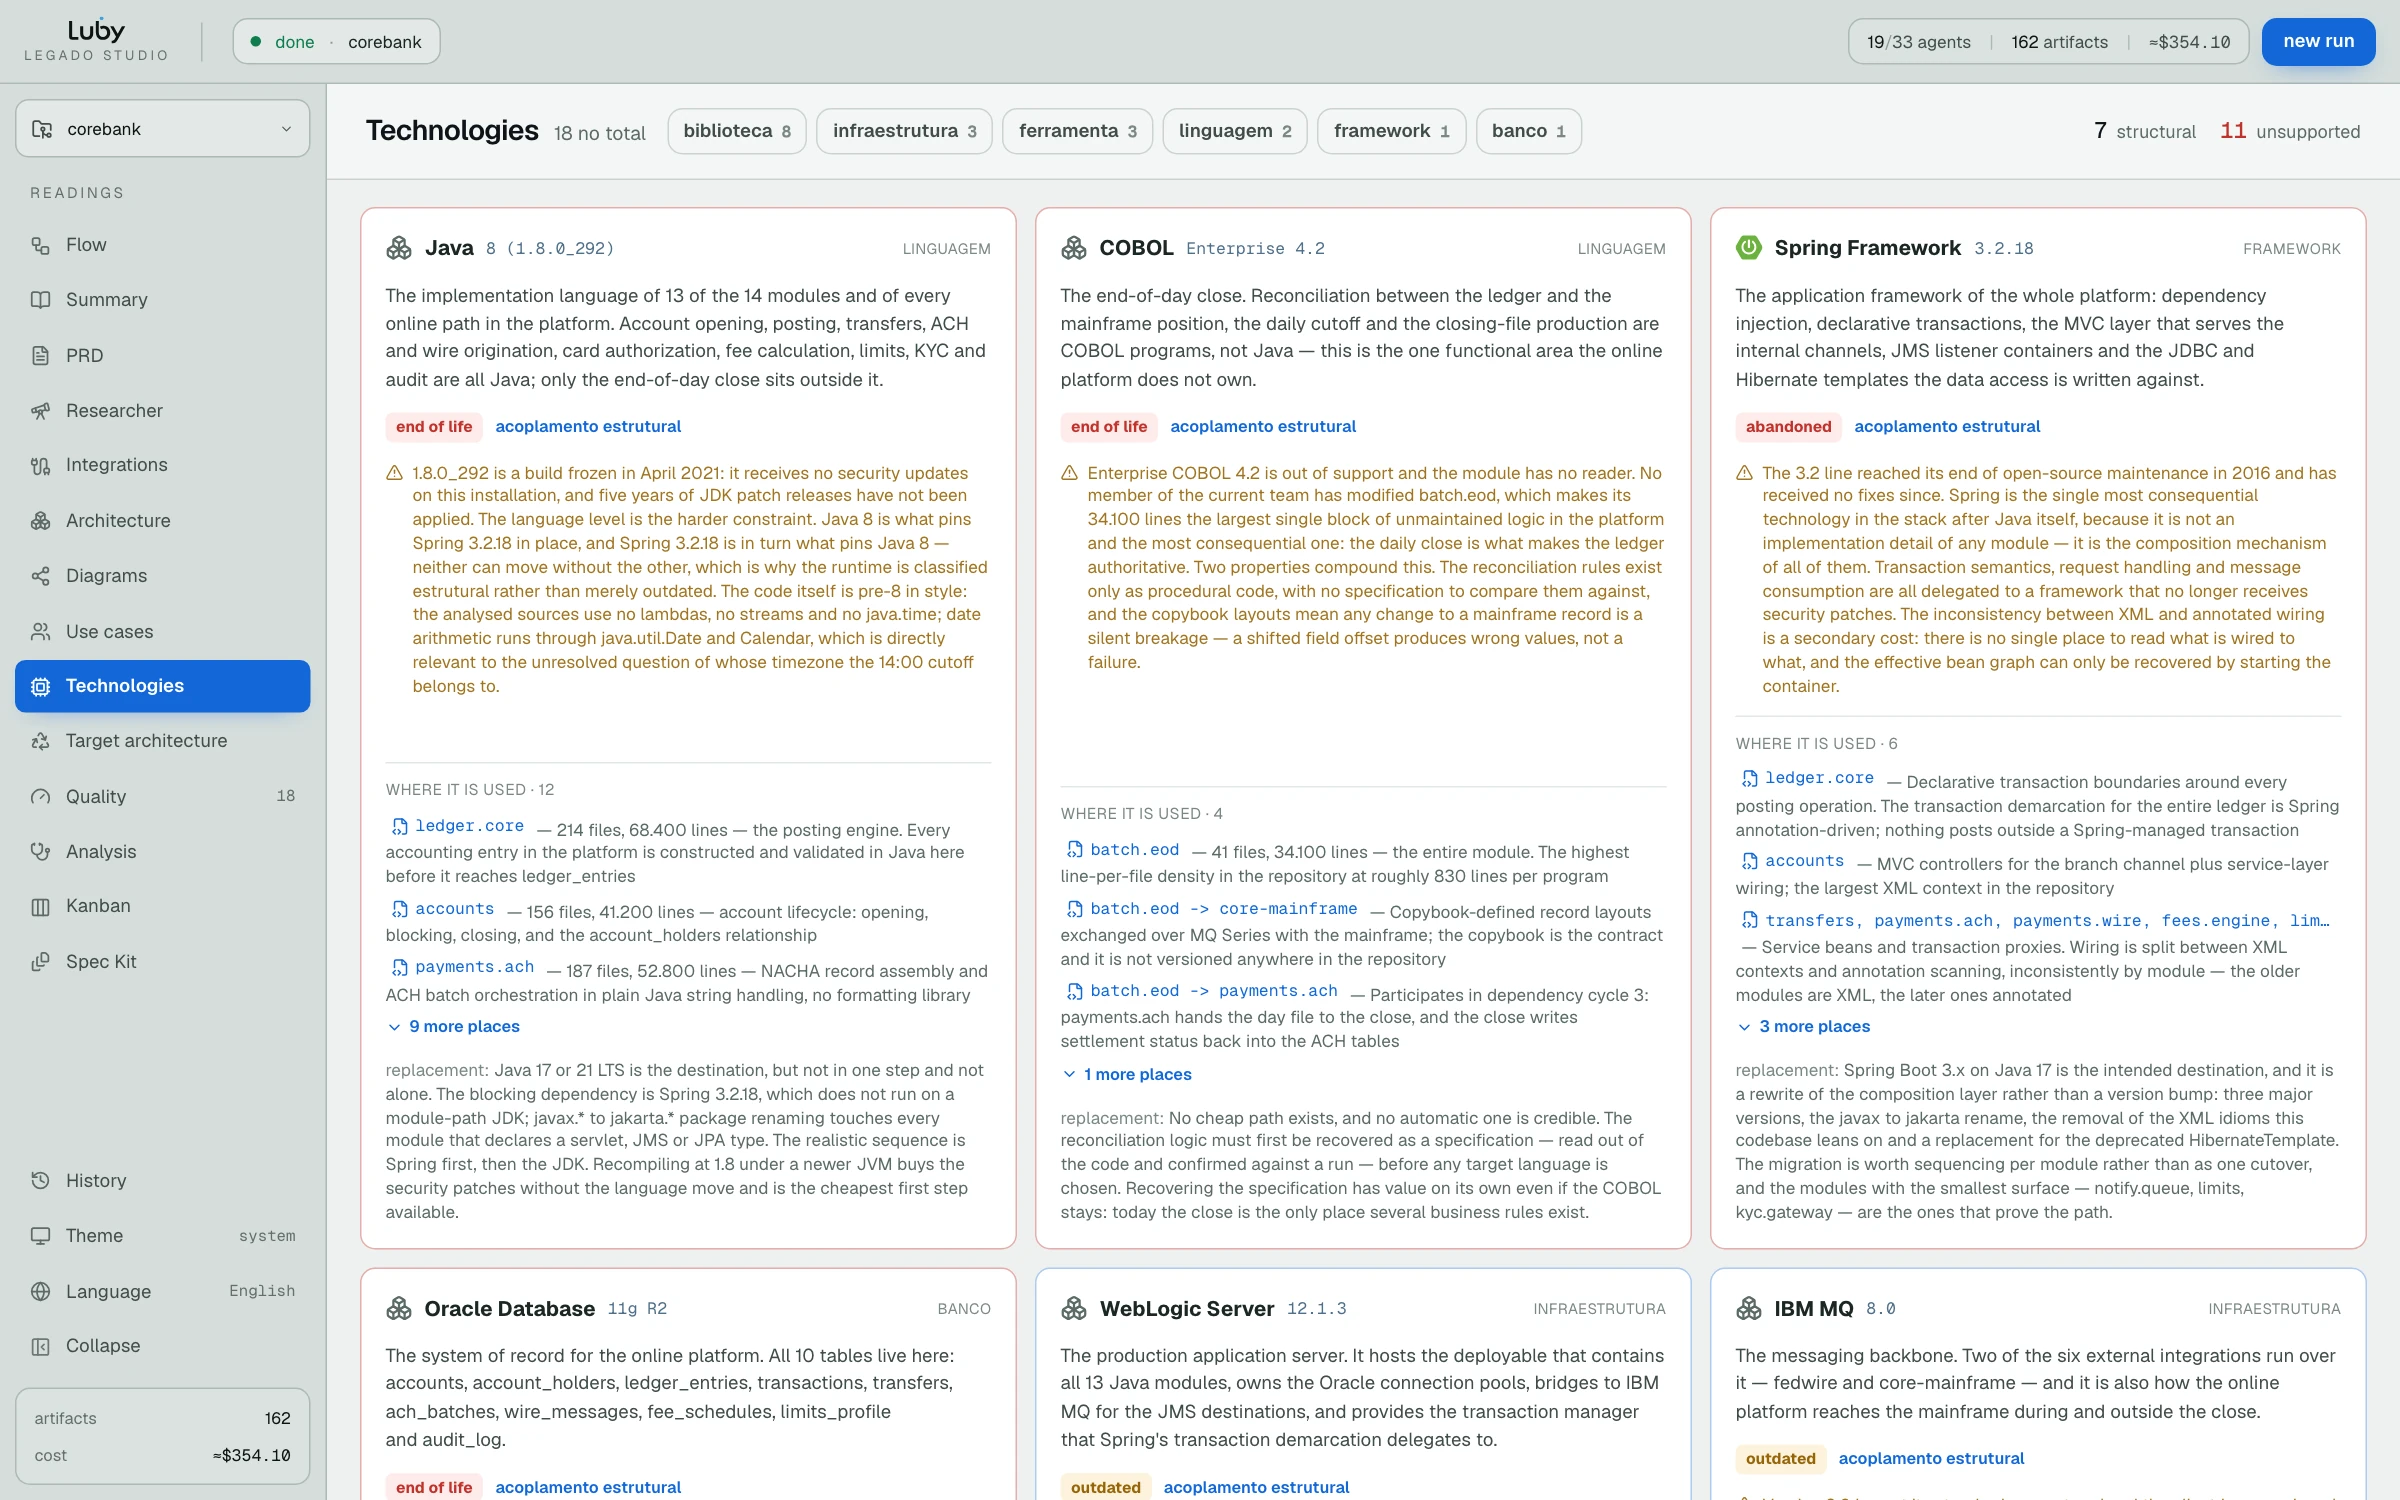Click the Integrations icon in sidebar

pyautogui.click(x=40, y=465)
